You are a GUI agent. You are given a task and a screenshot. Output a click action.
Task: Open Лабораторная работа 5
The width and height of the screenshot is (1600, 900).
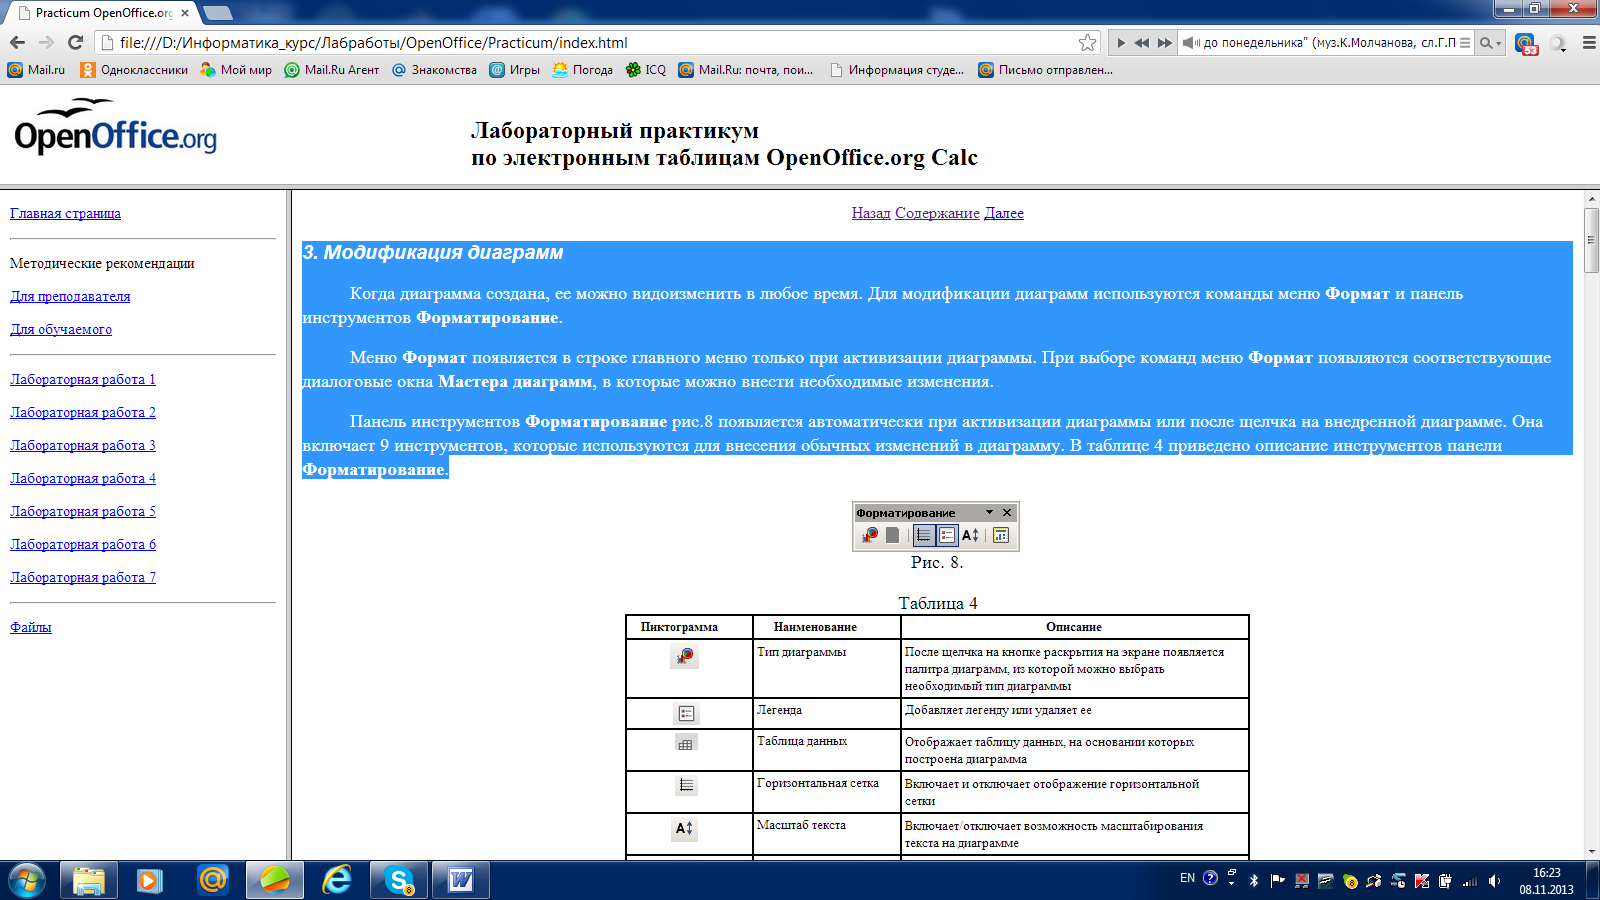pyautogui.click(x=83, y=511)
